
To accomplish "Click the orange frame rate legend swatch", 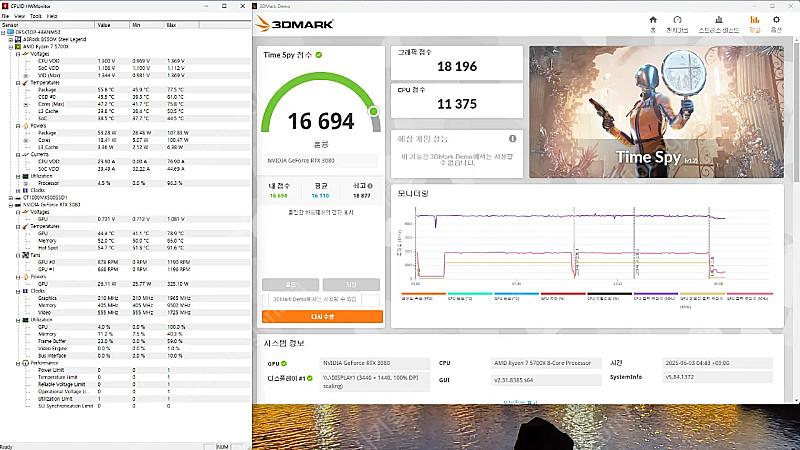I will 423,294.
